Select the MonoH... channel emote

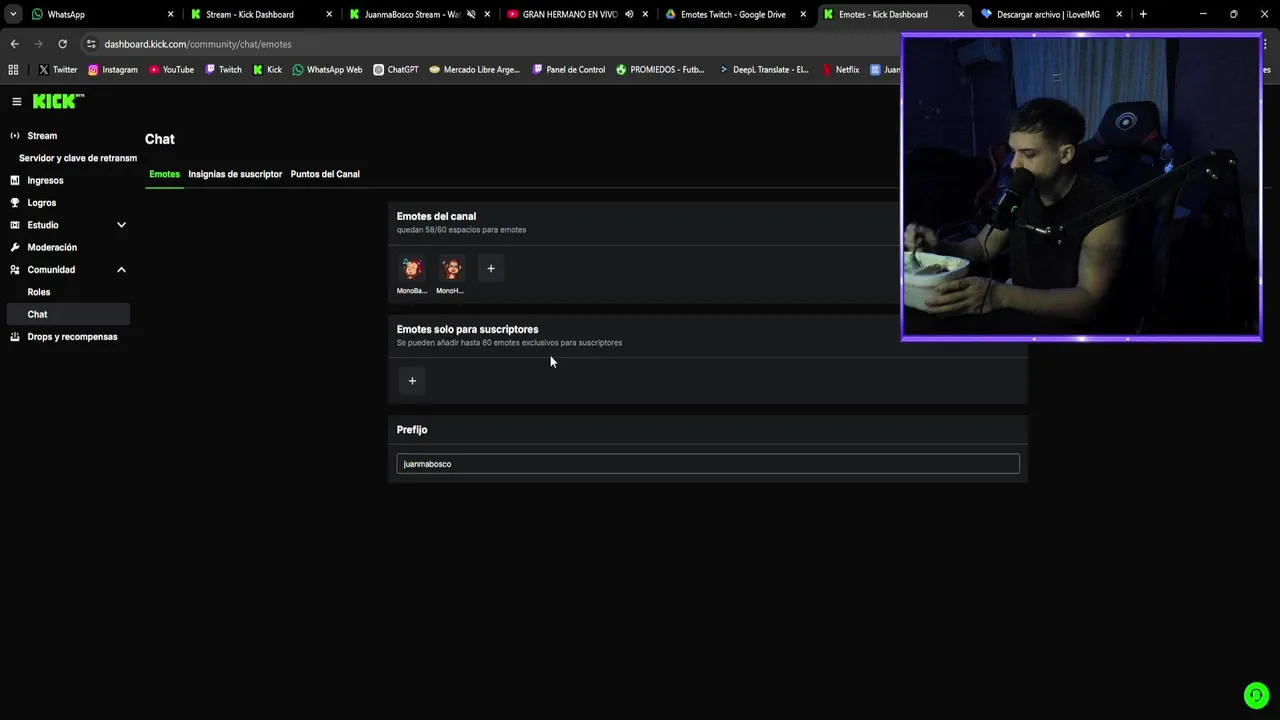(x=451, y=268)
